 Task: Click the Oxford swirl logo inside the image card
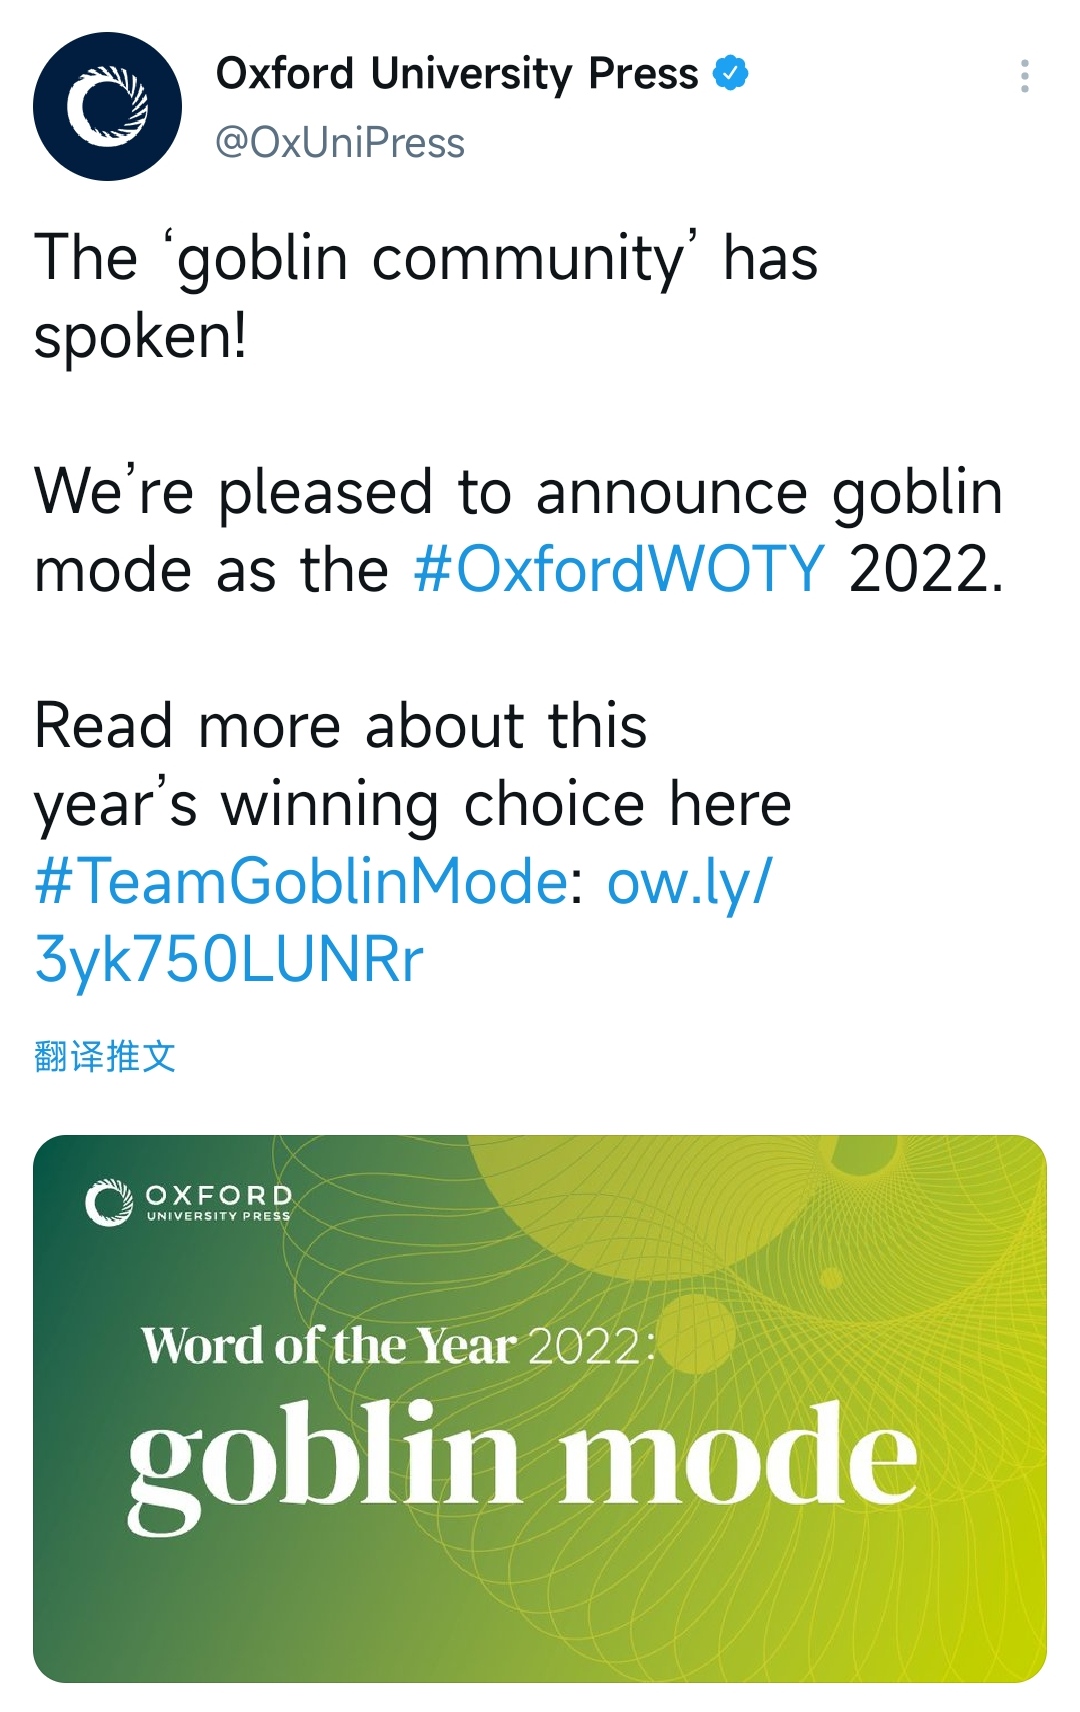click(x=109, y=1202)
